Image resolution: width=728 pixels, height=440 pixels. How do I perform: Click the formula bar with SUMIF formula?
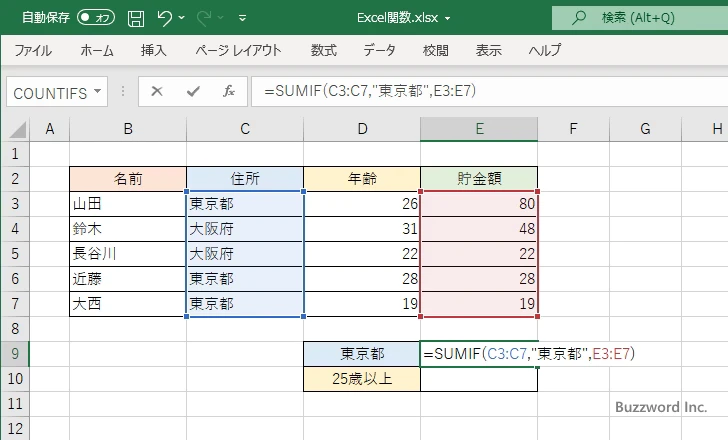pyautogui.click(x=490, y=91)
